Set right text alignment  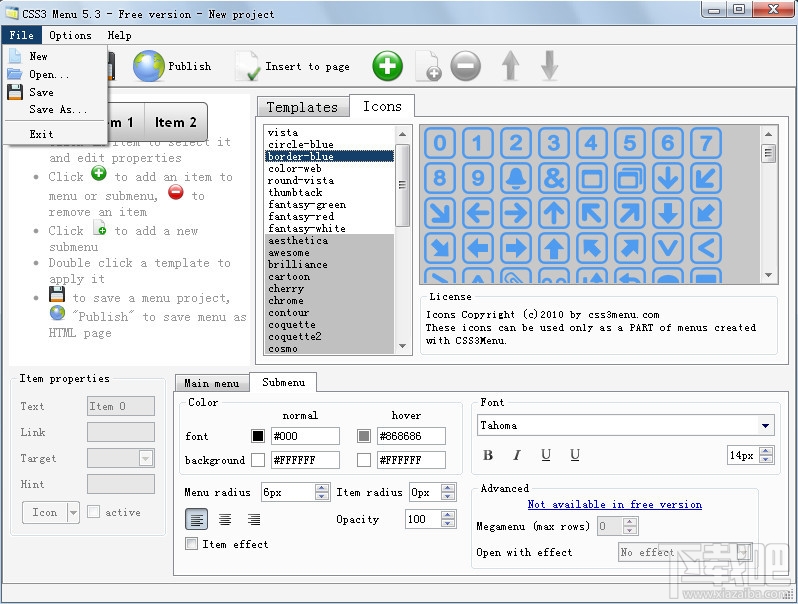click(x=254, y=519)
